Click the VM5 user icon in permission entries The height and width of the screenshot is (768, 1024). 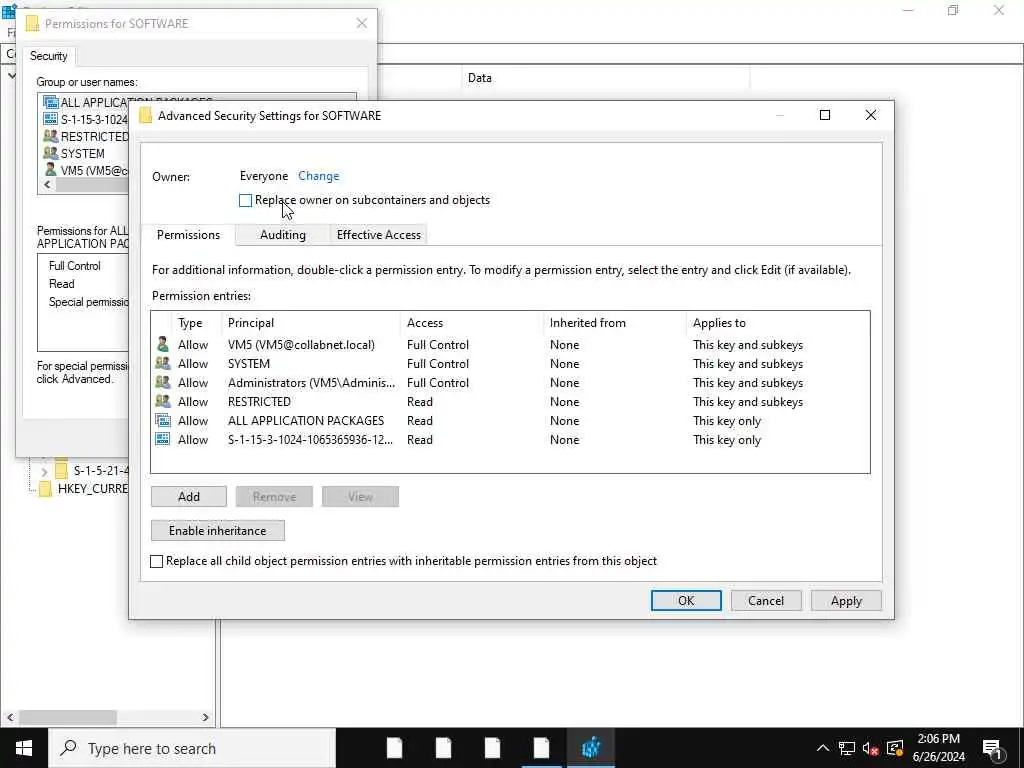163,344
